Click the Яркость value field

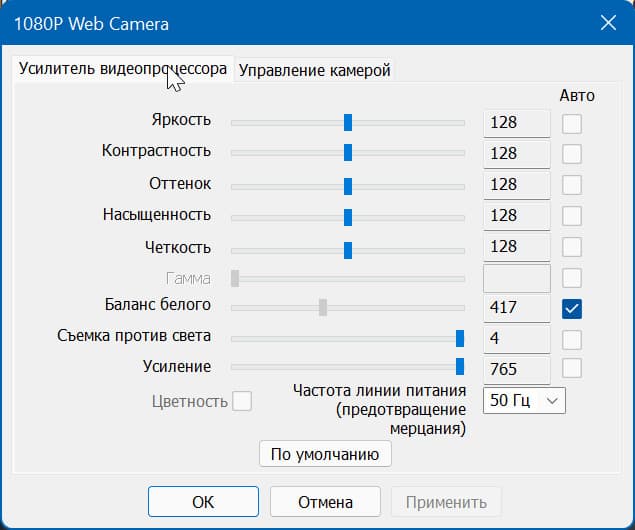tap(516, 123)
